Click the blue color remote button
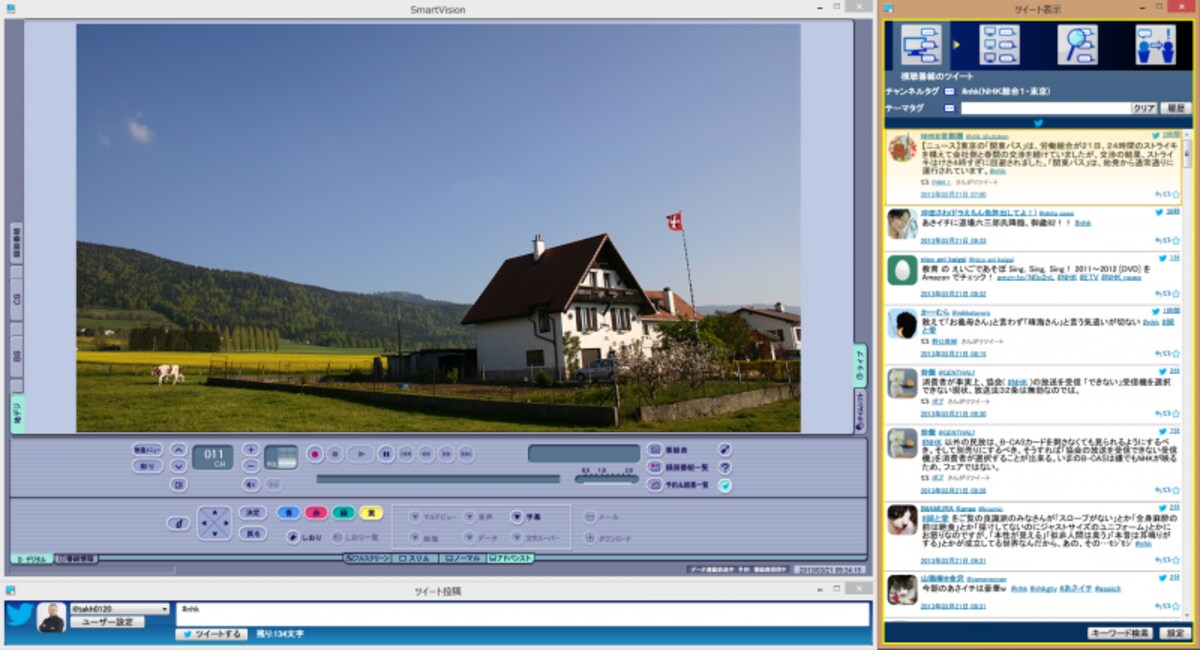 click(x=288, y=513)
